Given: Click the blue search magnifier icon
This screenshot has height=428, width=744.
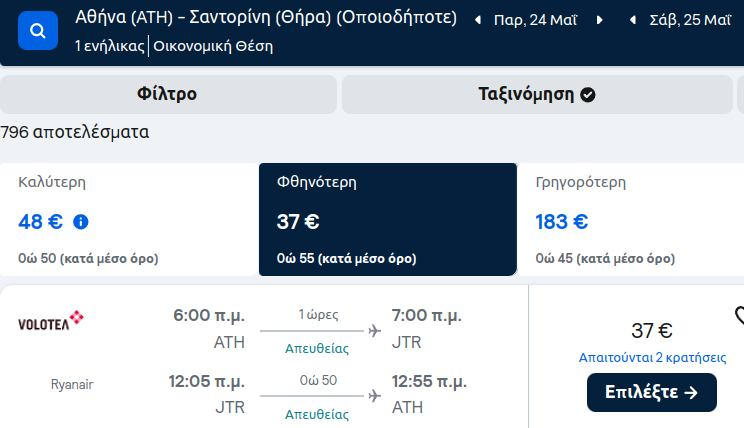Looking at the screenshot, I should click(x=38, y=31).
